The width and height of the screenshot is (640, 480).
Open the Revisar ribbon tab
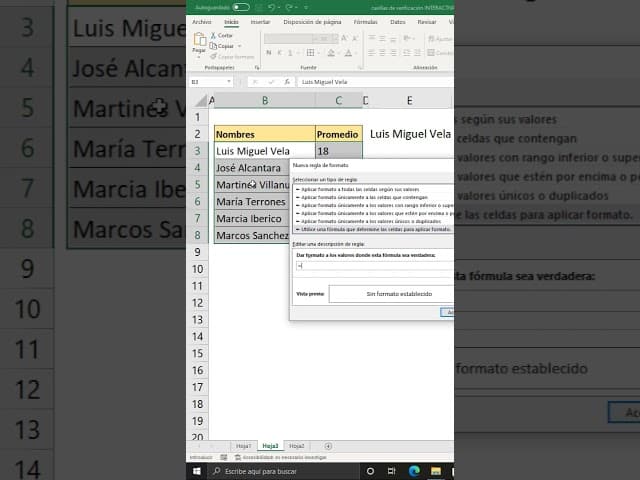point(427,22)
